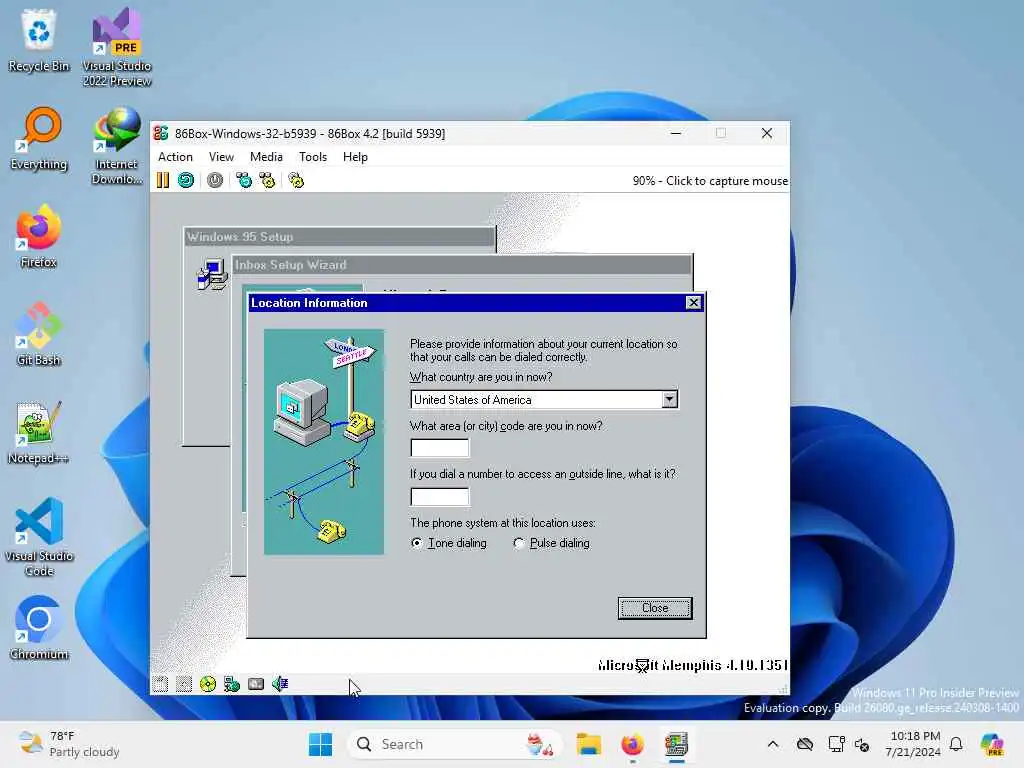Click the network status bar icon

232,684
